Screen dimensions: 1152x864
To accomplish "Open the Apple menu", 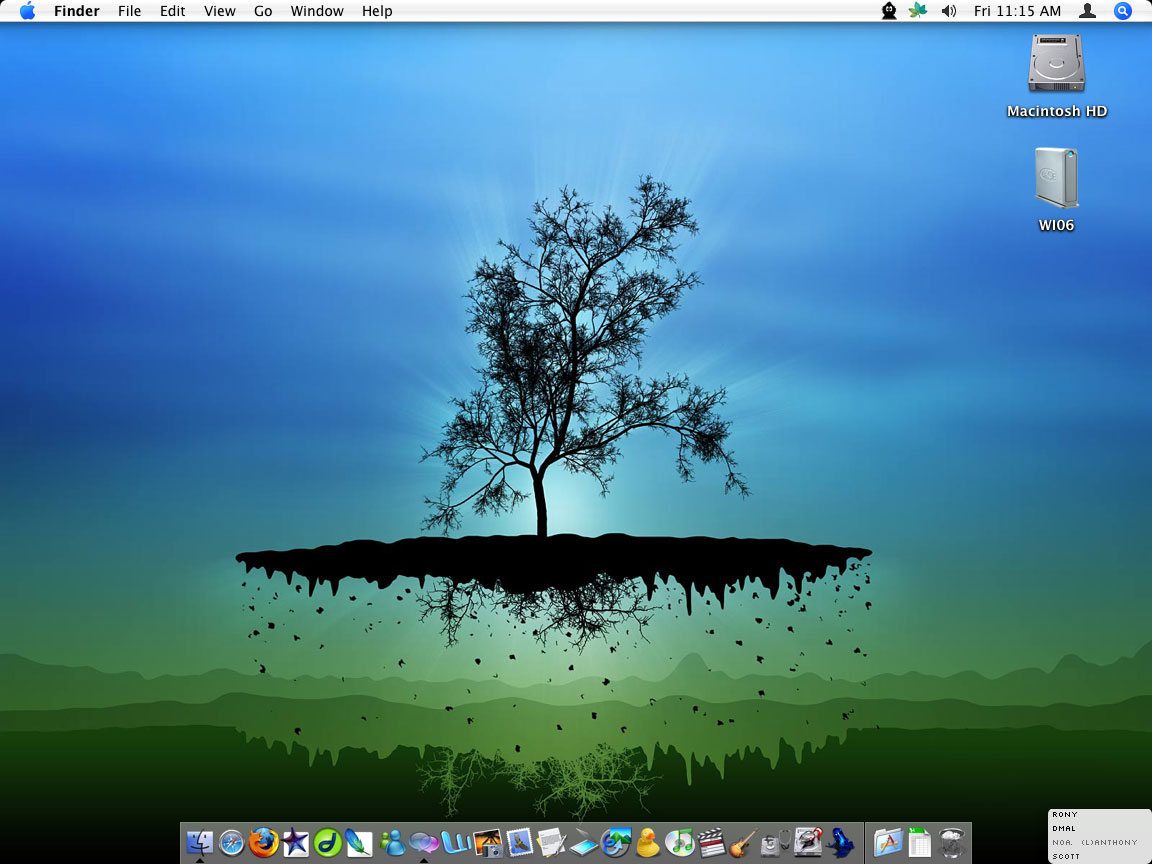I will (x=27, y=11).
